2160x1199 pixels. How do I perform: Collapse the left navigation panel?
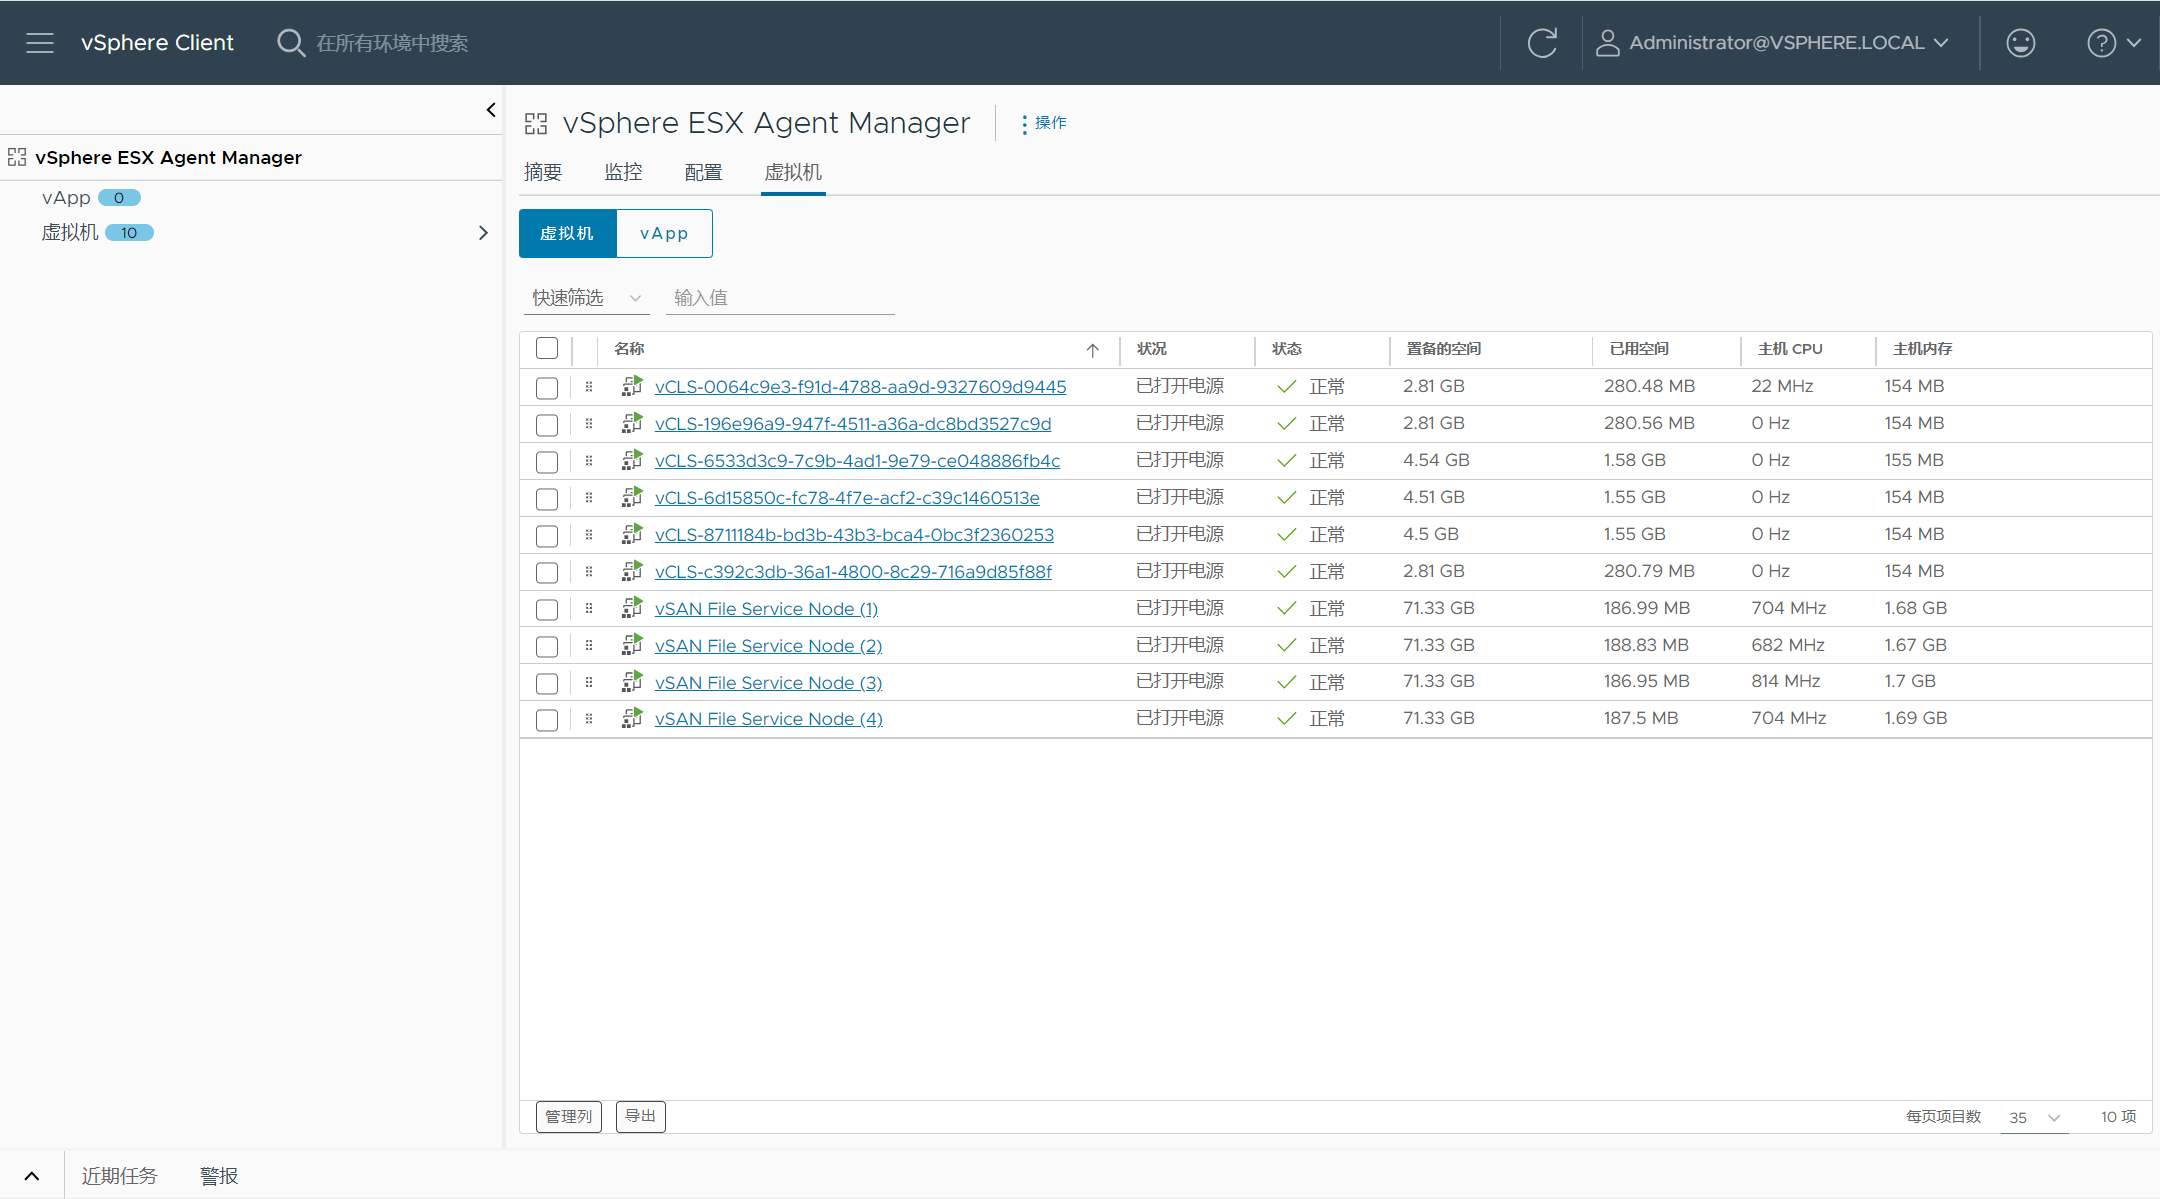click(491, 110)
